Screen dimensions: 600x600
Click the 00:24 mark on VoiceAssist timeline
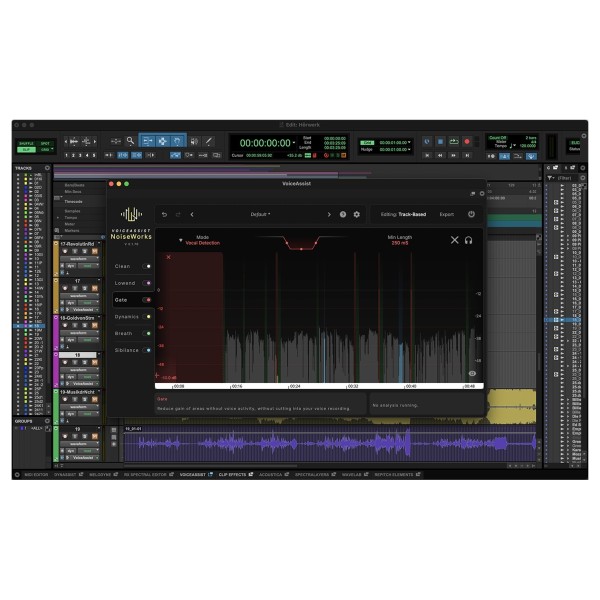294,386
